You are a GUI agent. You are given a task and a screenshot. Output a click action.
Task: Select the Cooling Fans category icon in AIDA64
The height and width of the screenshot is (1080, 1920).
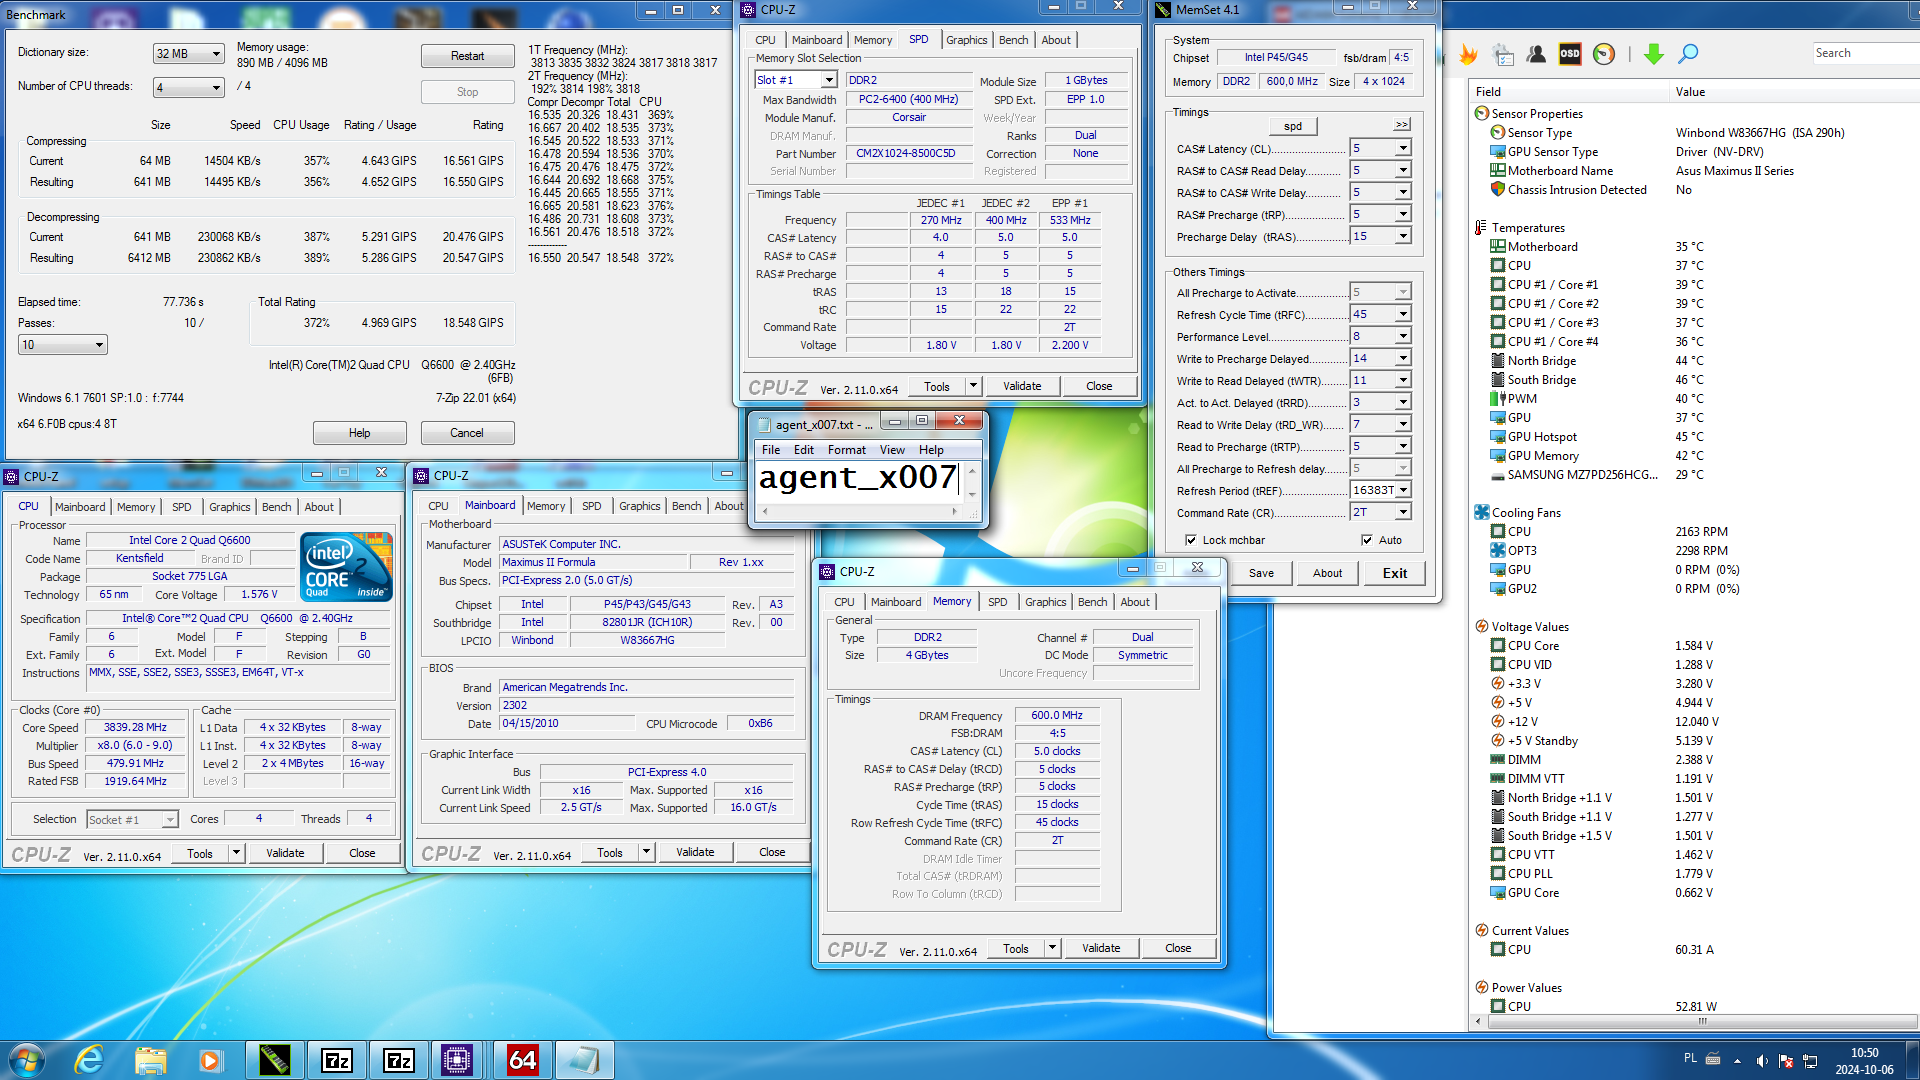coord(1482,513)
